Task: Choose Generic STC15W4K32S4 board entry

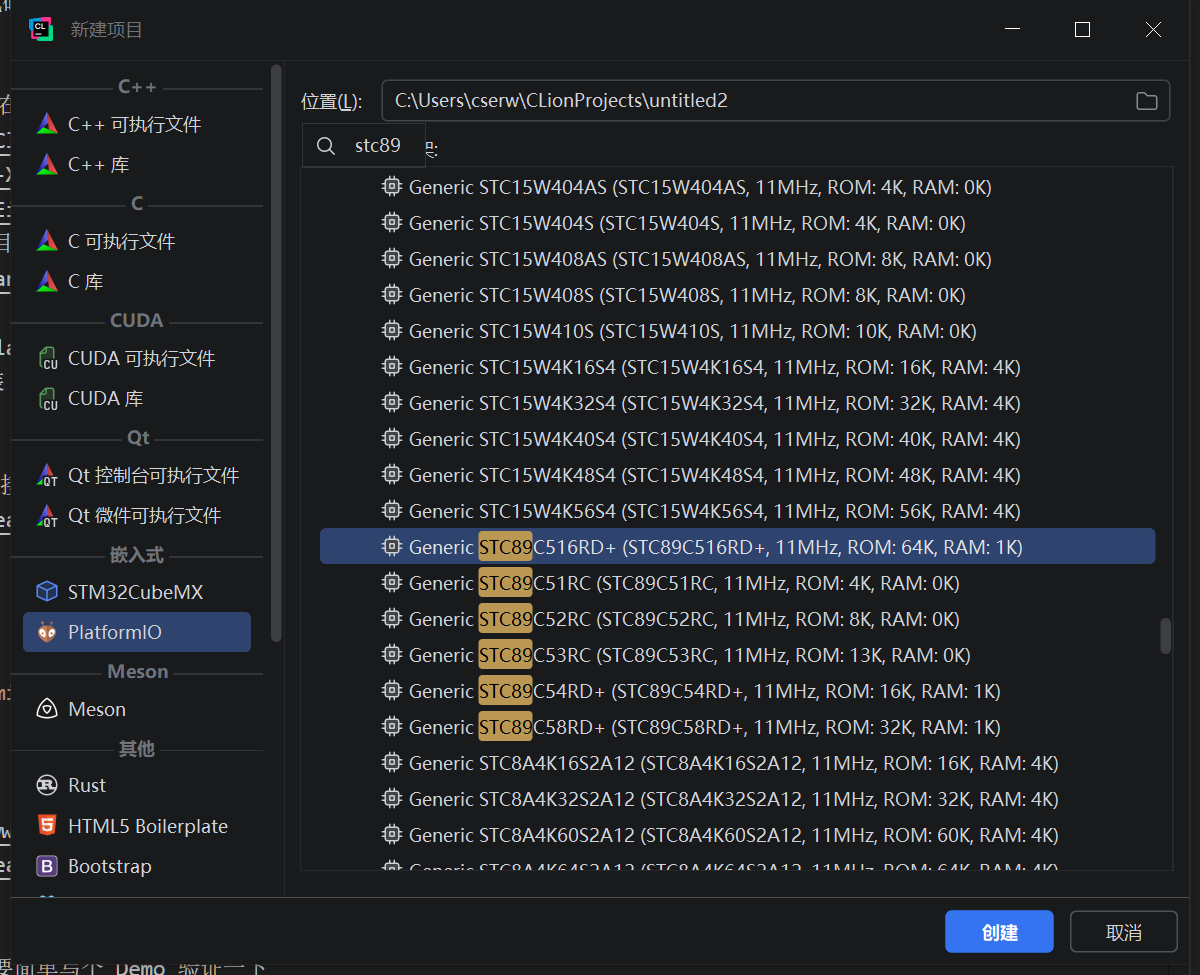Action: (x=714, y=403)
